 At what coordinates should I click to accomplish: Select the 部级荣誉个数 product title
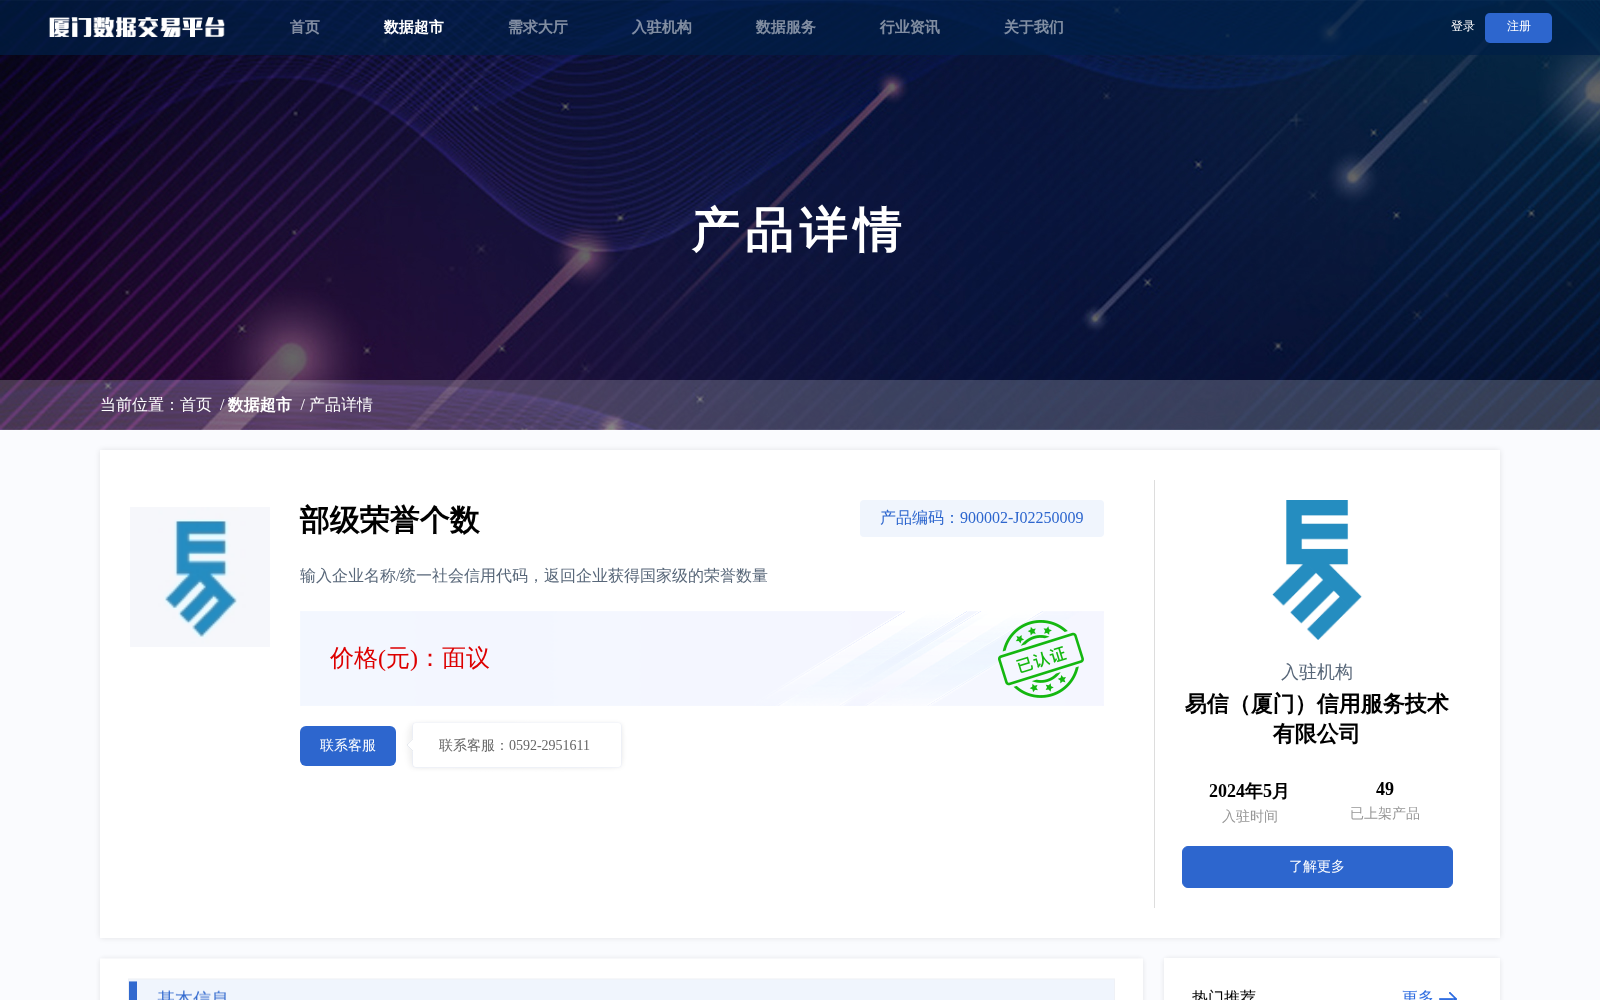tap(390, 520)
